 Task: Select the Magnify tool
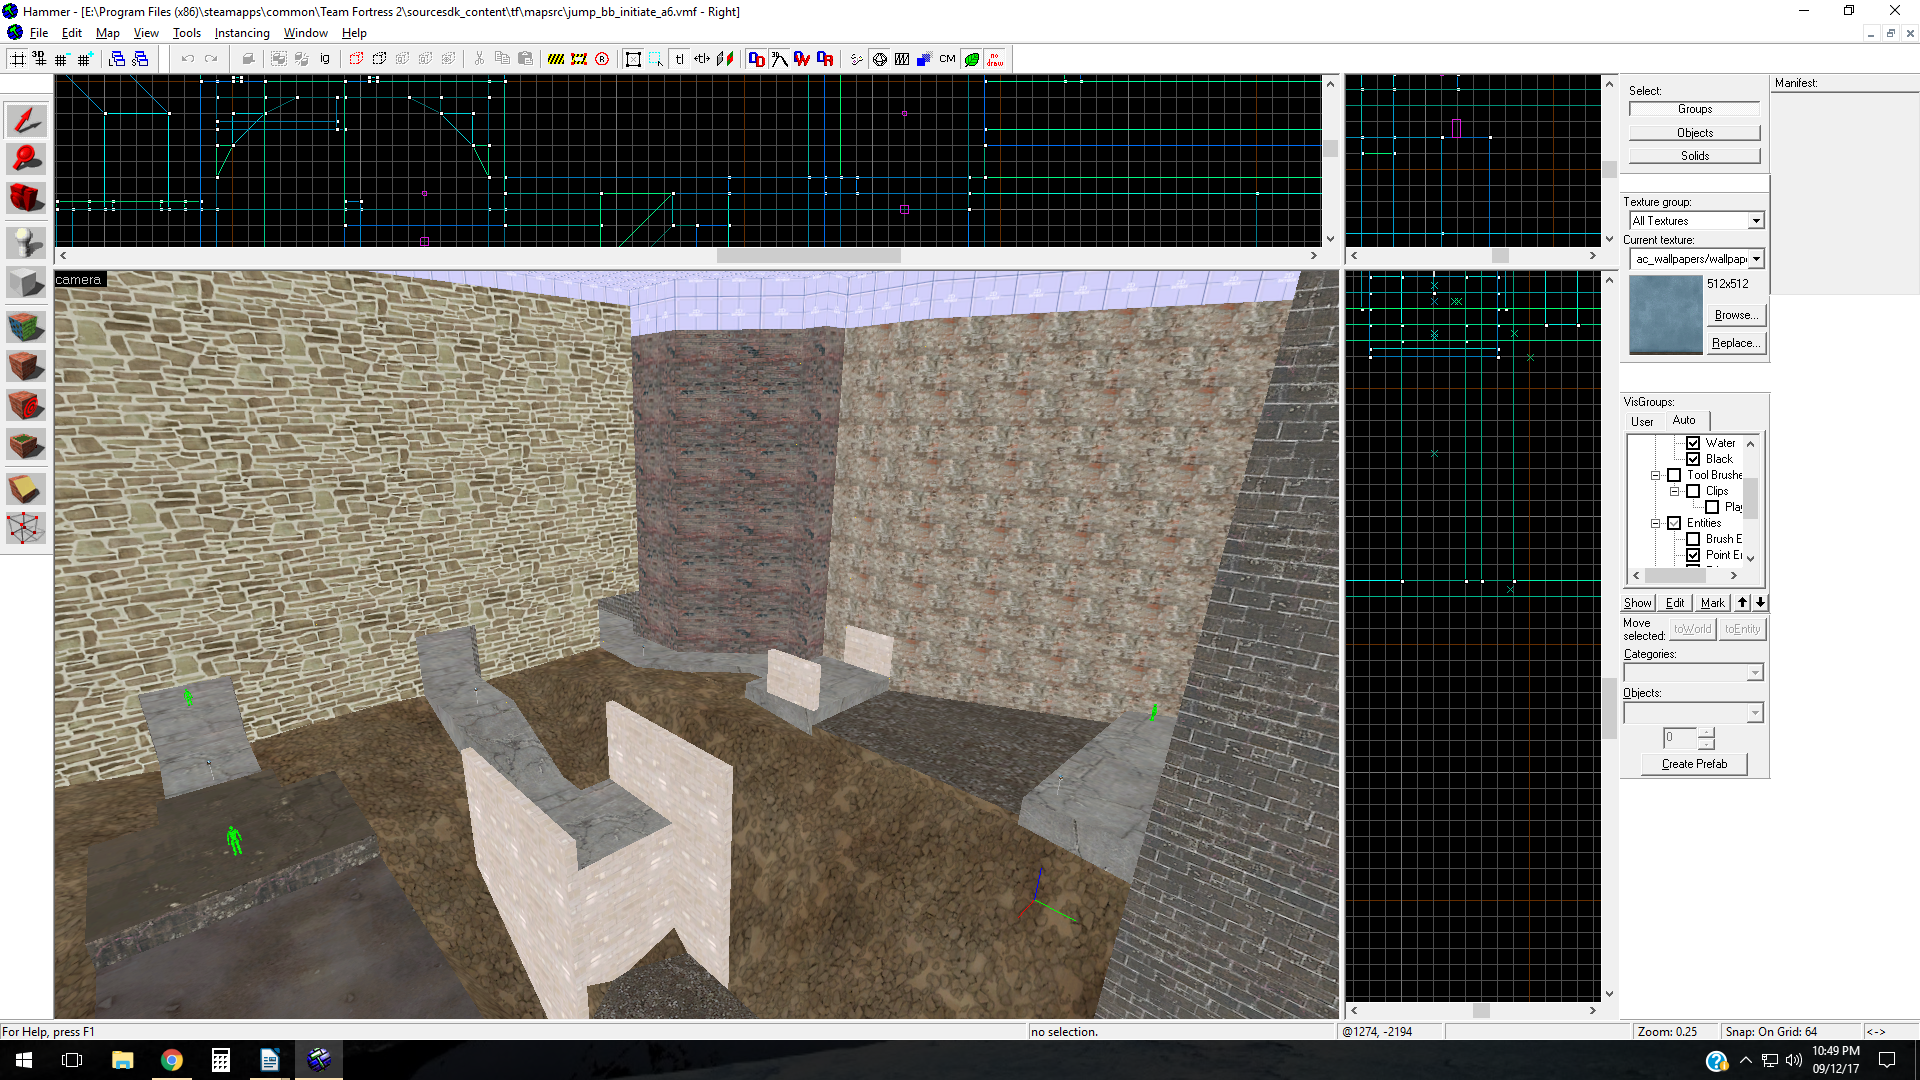[26, 159]
